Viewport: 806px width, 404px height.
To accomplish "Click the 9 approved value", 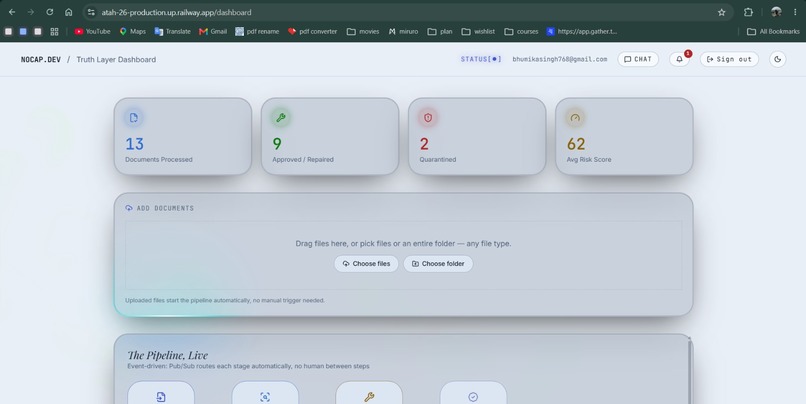I will tap(277, 144).
